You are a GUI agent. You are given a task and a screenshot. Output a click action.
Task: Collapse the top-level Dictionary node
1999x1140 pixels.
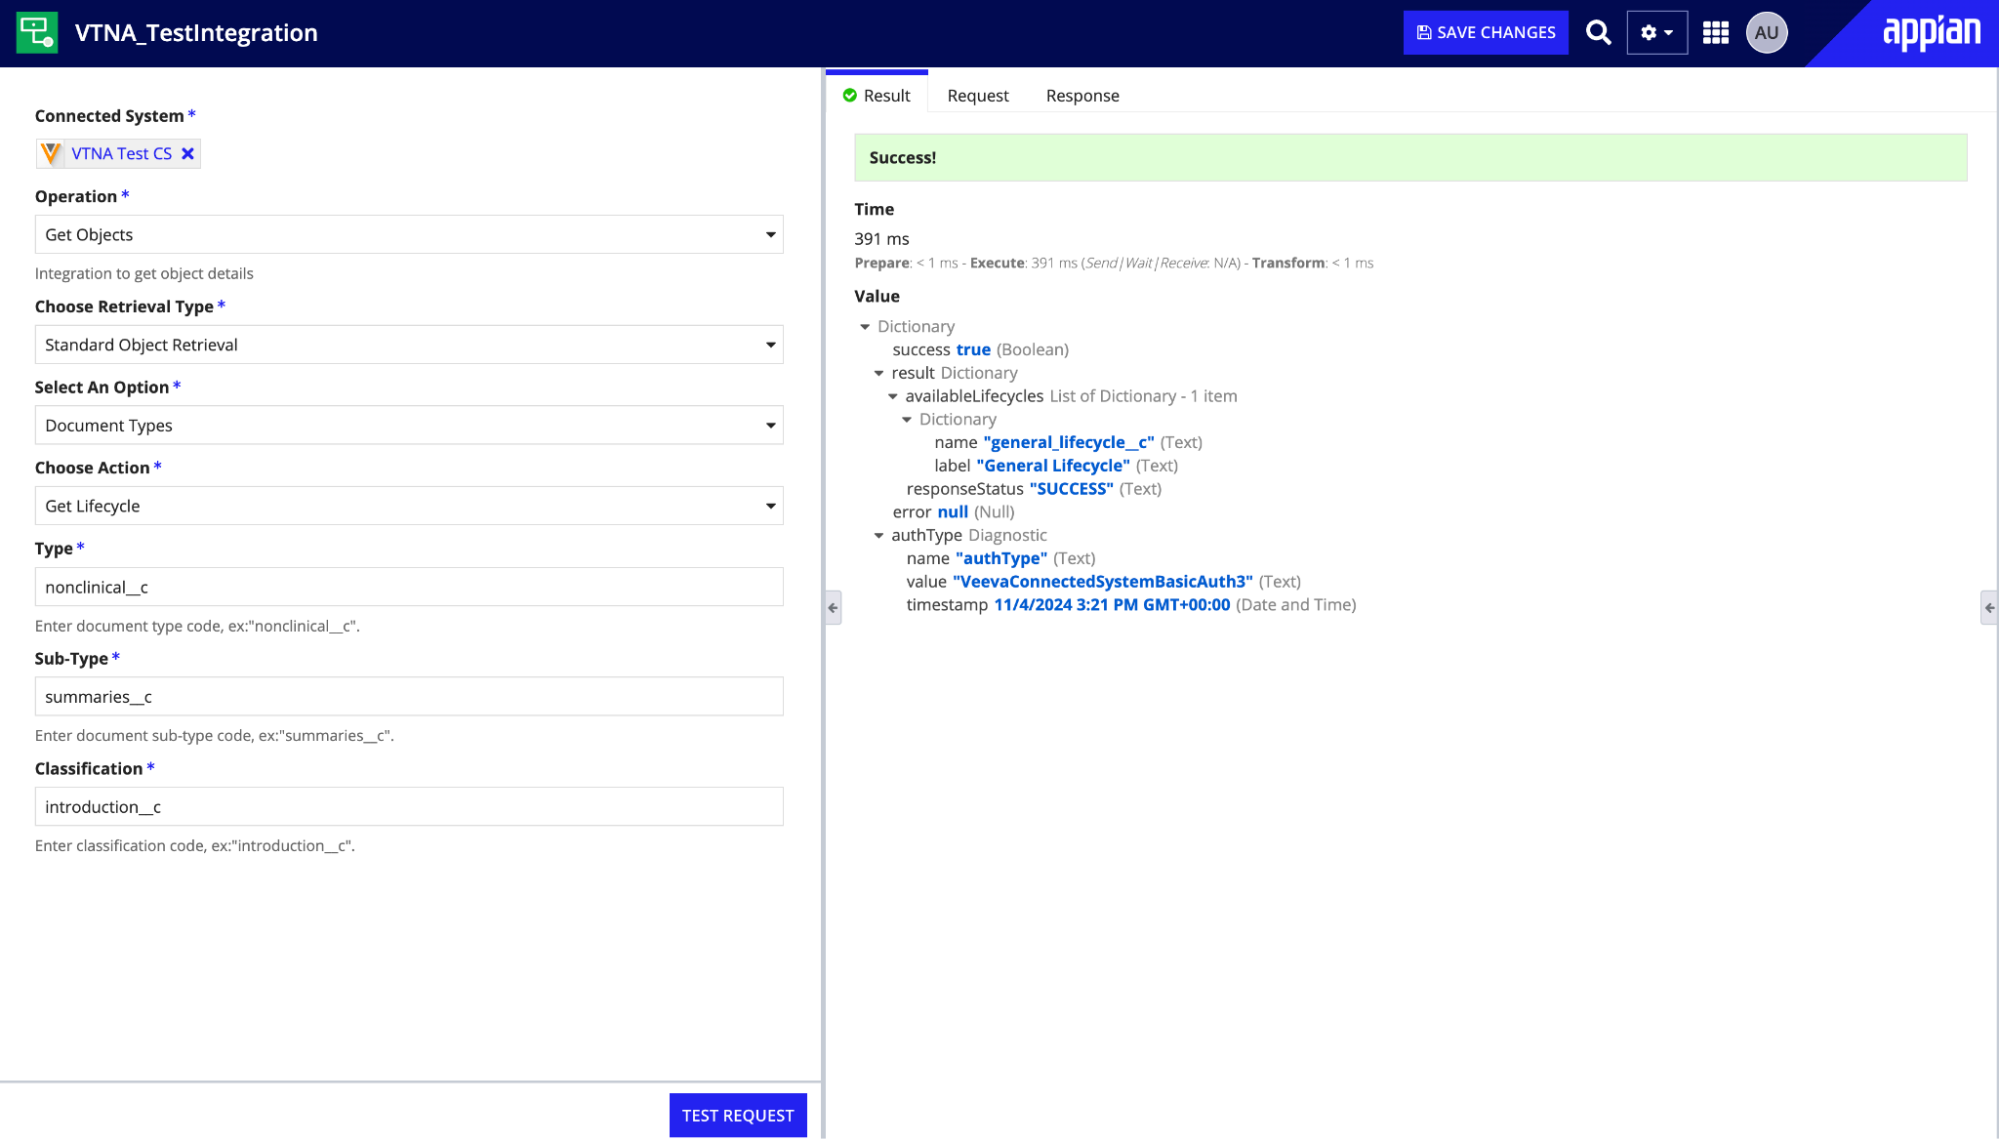point(865,327)
